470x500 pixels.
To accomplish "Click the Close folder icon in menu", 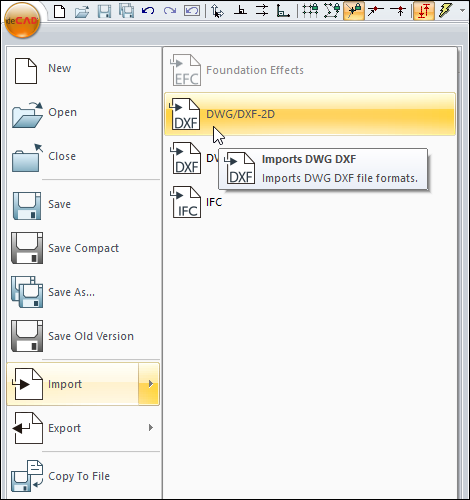I will pyautogui.click(x=27, y=158).
